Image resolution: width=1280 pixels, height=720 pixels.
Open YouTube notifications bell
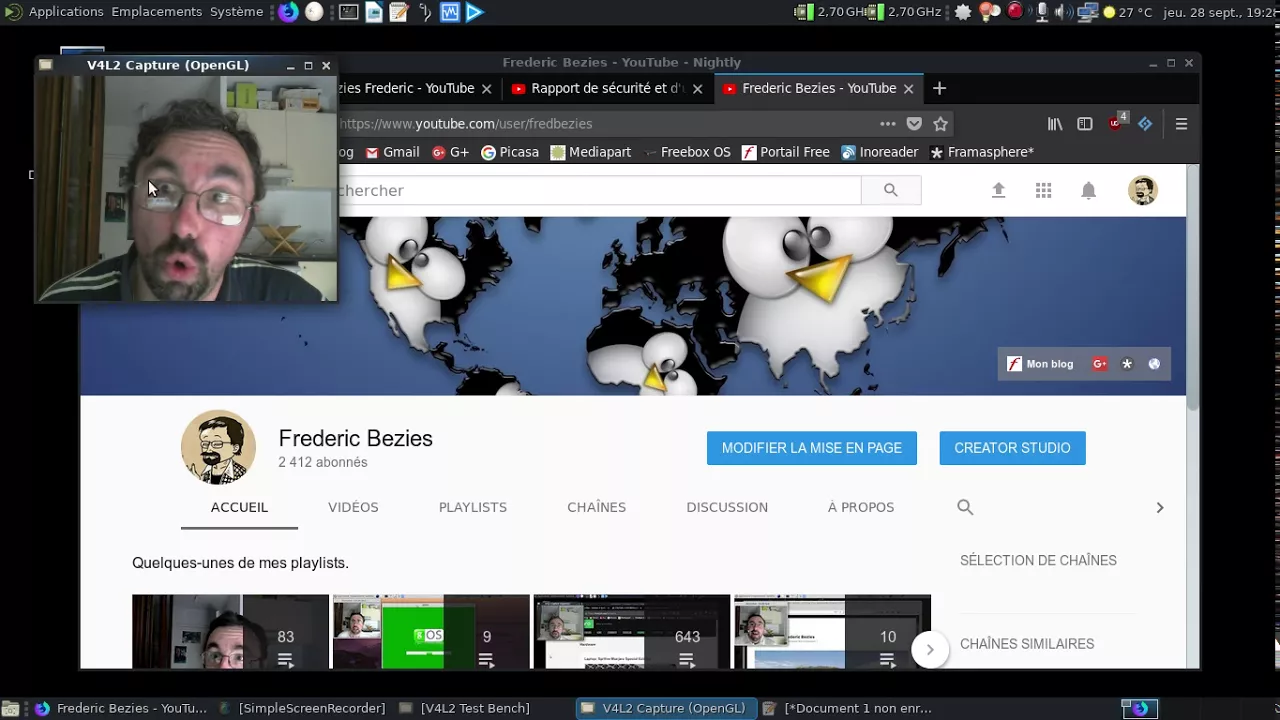1088,190
